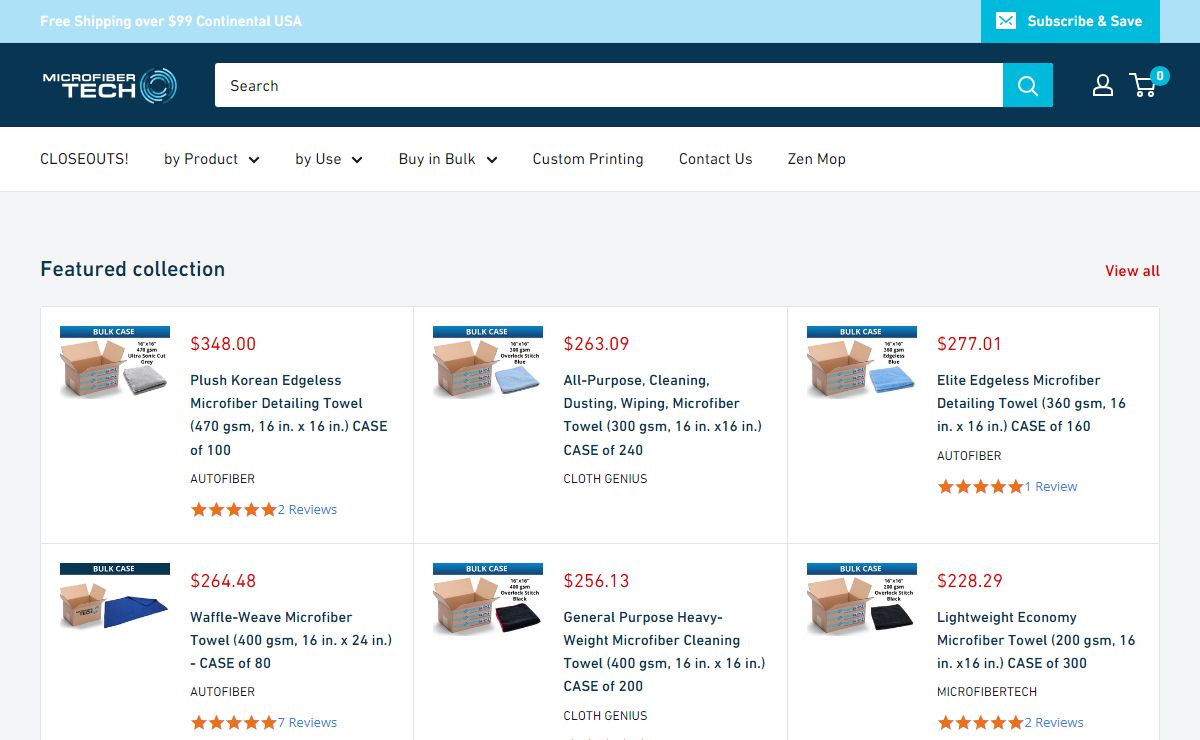Click CLOTH GENIUS vendor under General Purpose towel
This screenshot has height=740, width=1200.
(605, 716)
